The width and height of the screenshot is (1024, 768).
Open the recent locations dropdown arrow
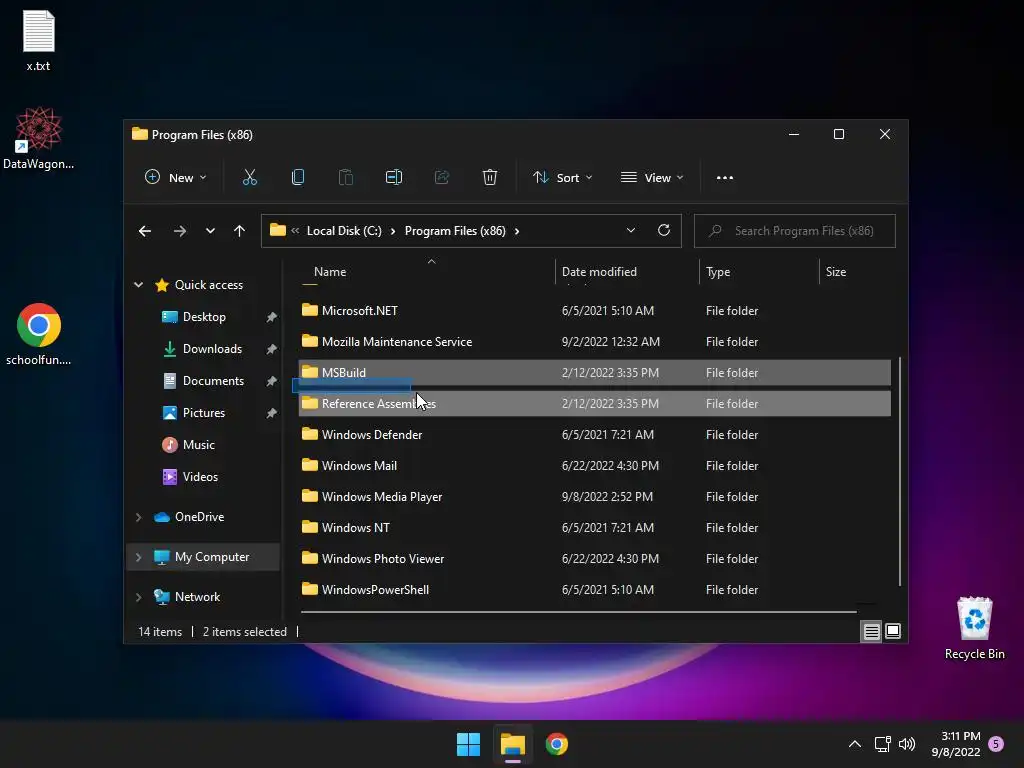210,231
